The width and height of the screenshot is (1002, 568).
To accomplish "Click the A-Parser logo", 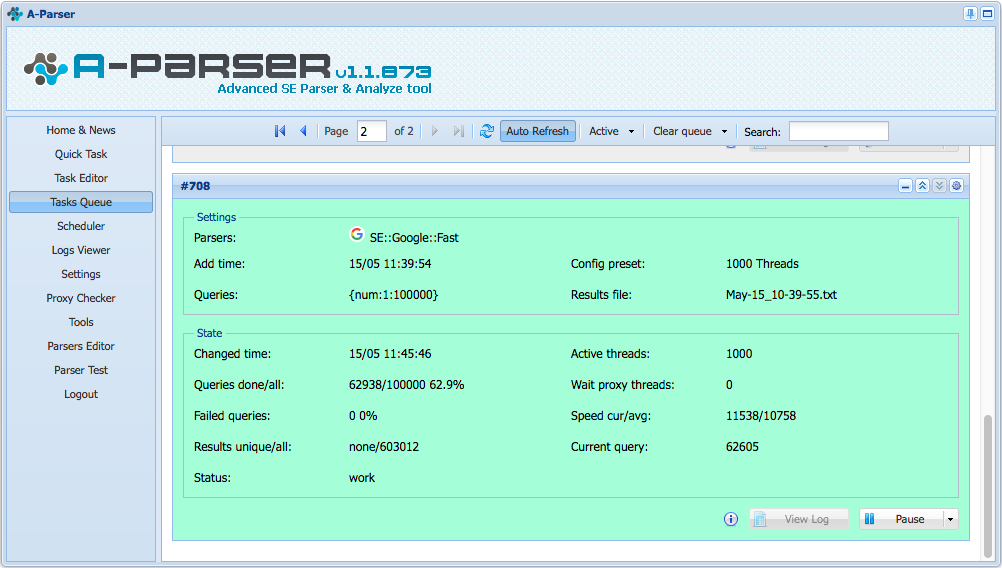I will point(227,72).
